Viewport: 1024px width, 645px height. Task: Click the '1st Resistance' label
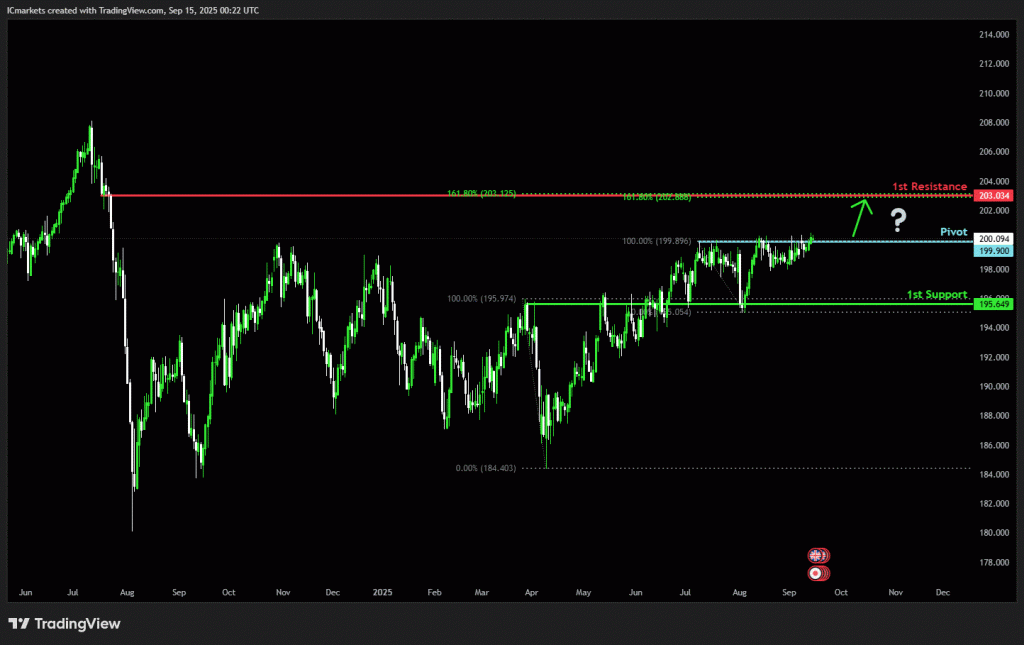tap(929, 187)
